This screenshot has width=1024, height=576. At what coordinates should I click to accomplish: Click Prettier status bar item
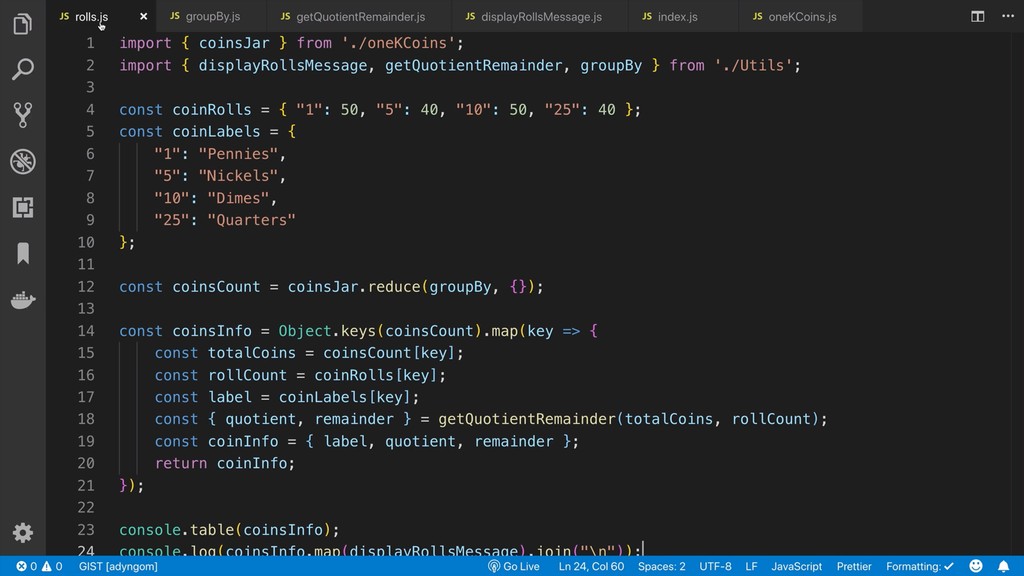pyautogui.click(x=854, y=566)
